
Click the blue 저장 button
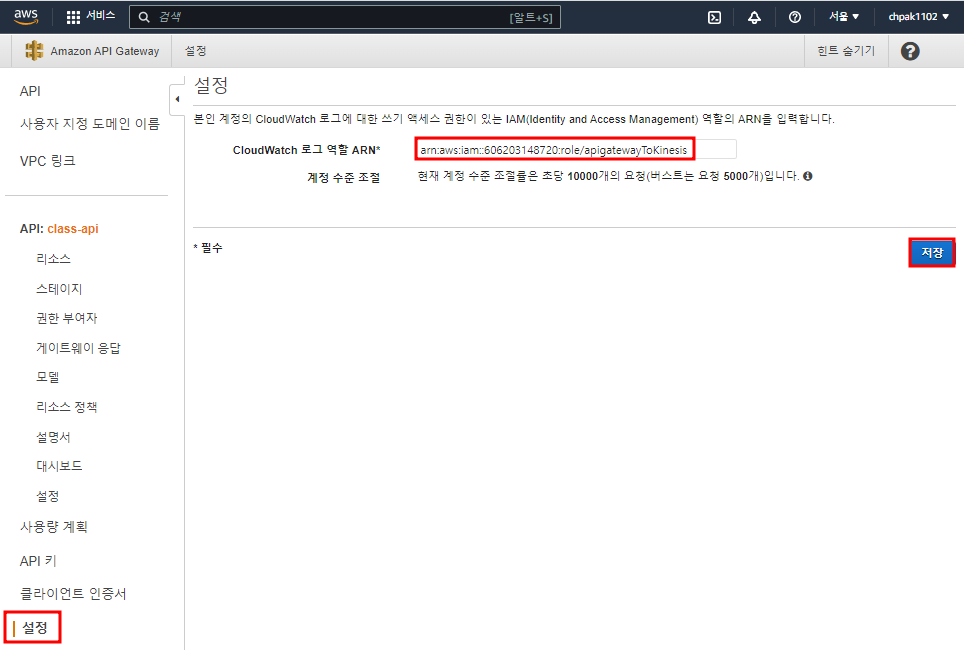(932, 253)
